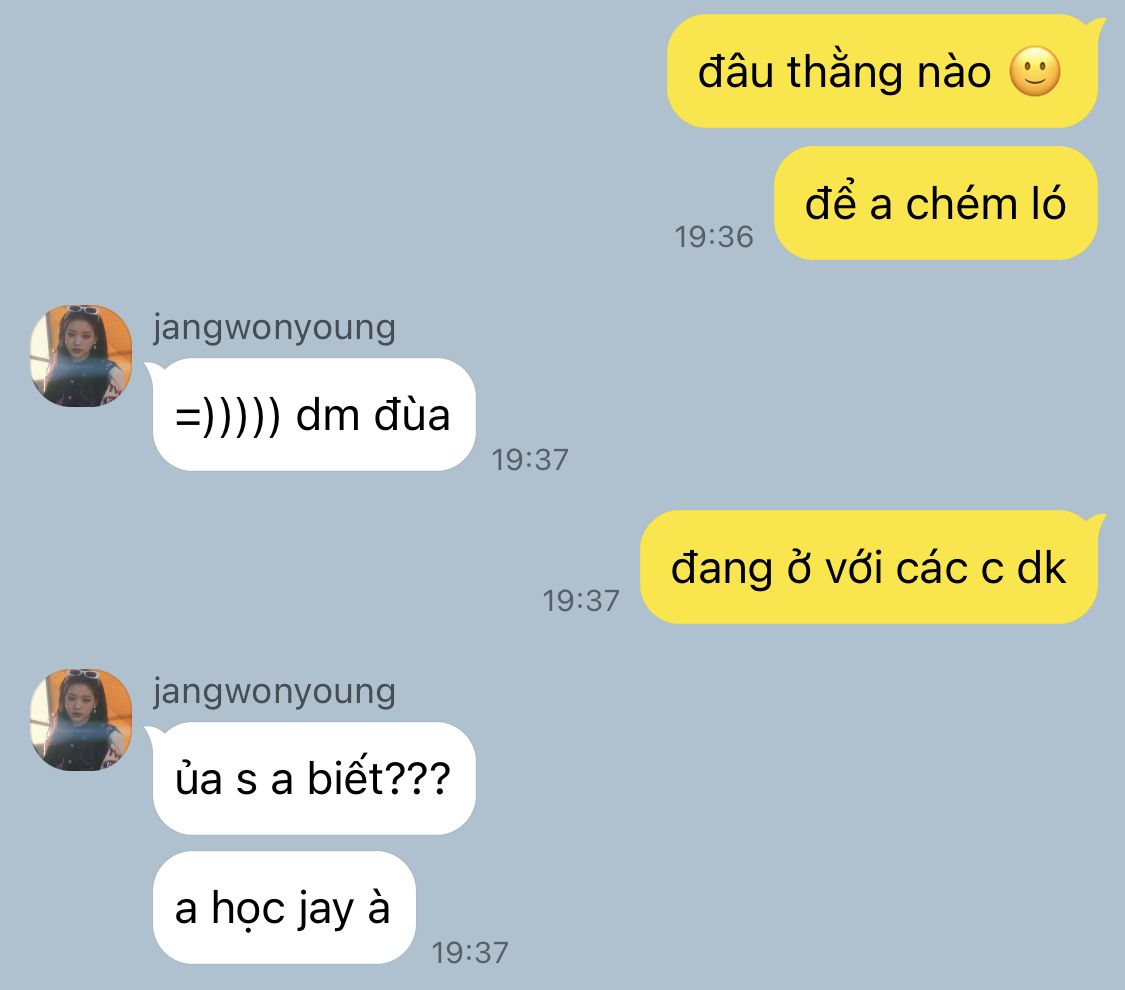The image size is (1125, 990).
Task: Select the "ủa s a biết???" message bubble
Action: (x=314, y=778)
